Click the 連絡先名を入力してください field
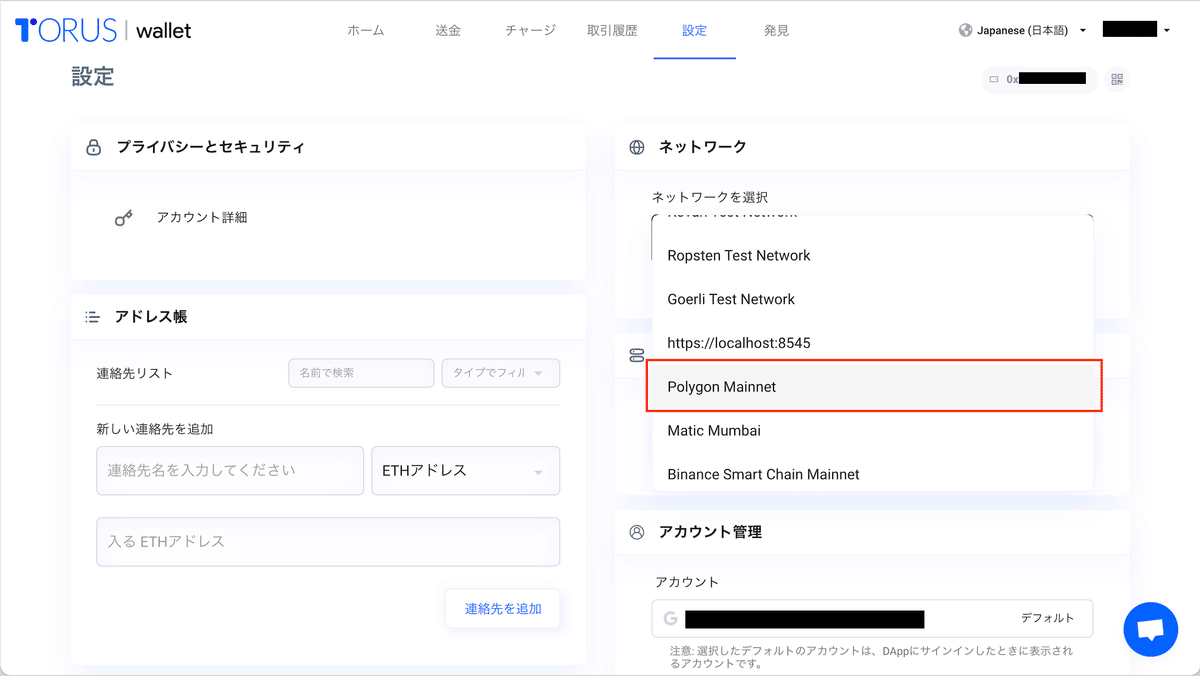The width and height of the screenshot is (1200, 676). [x=230, y=470]
